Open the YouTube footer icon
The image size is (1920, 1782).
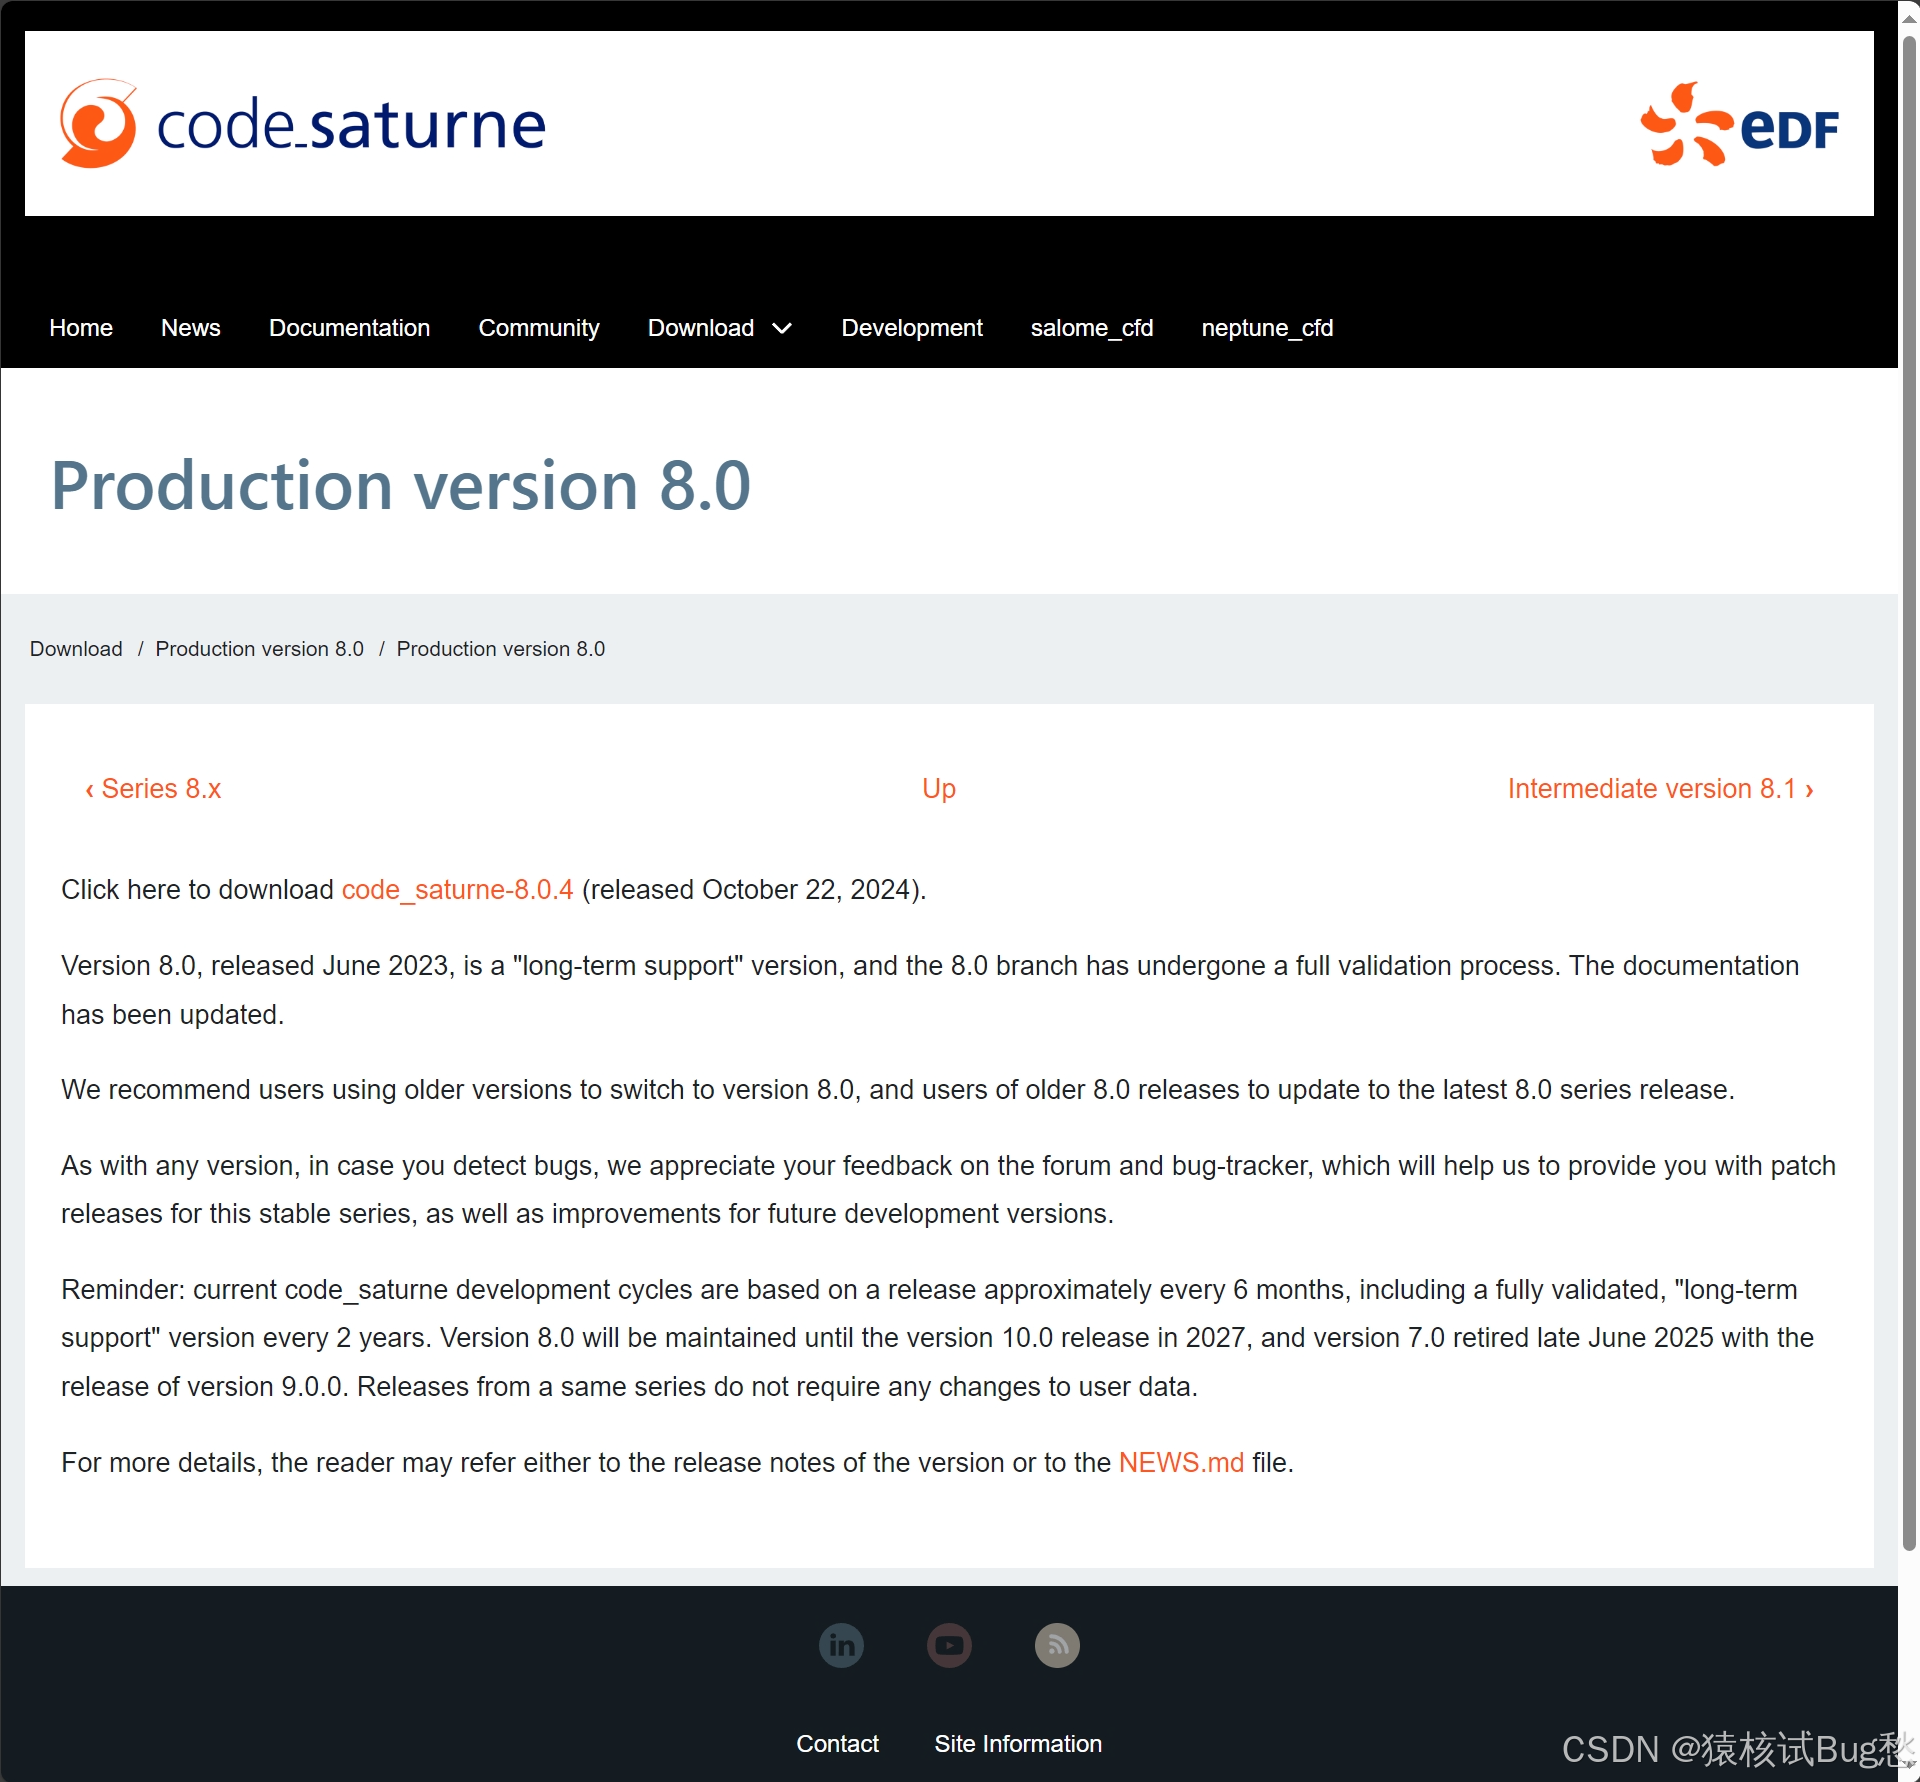949,1645
